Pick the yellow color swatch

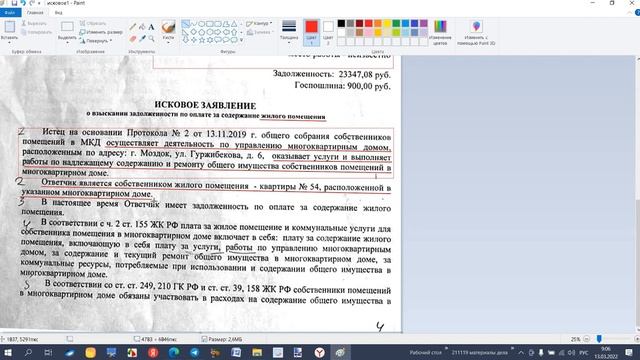pyautogui.click(x=387, y=23)
